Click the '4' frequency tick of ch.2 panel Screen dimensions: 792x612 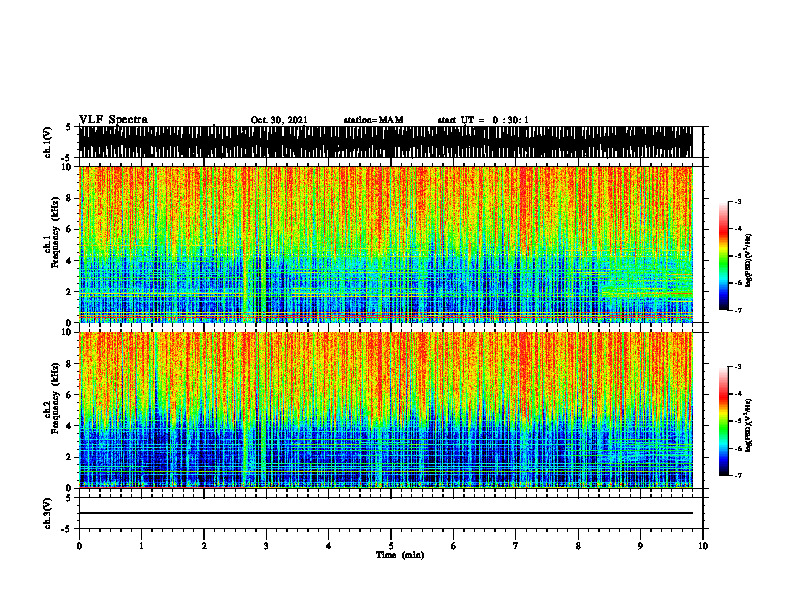coord(71,426)
